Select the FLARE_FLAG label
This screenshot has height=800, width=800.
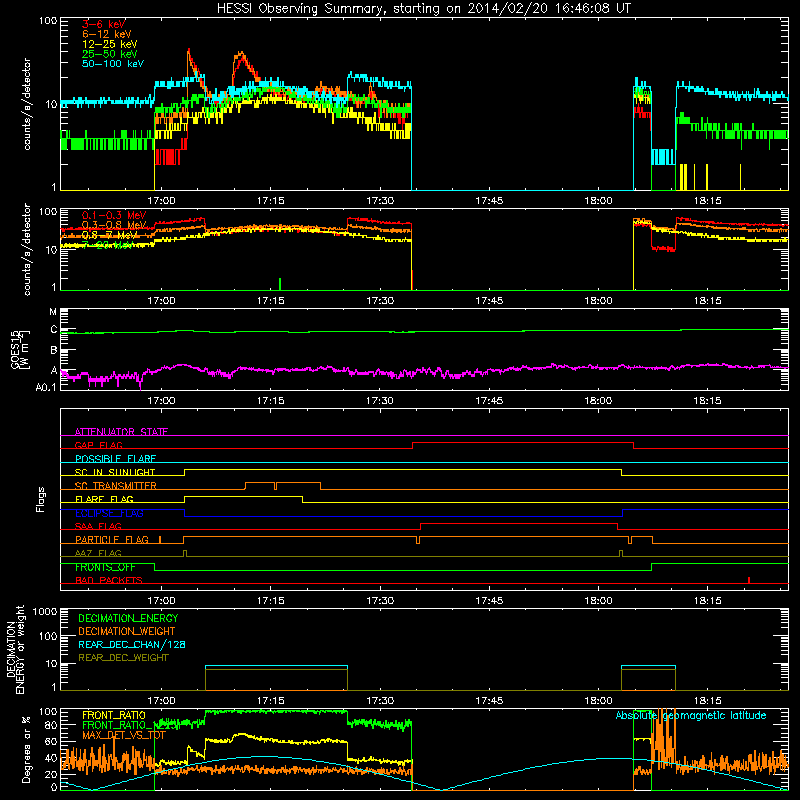(104, 499)
